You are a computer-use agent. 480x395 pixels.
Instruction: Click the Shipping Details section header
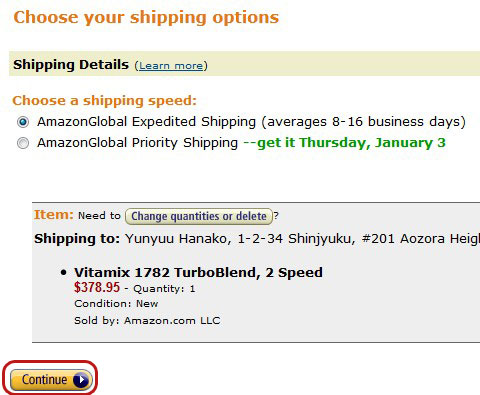71,65
